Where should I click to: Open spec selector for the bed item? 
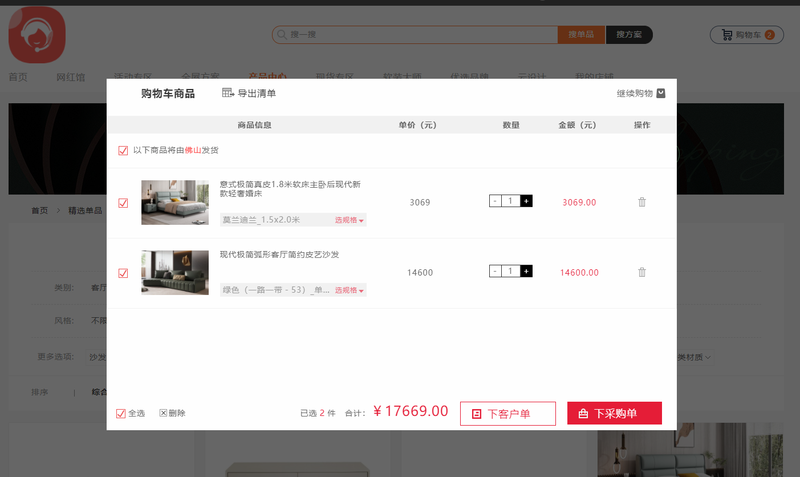pyautogui.click(x=349, y=220)
